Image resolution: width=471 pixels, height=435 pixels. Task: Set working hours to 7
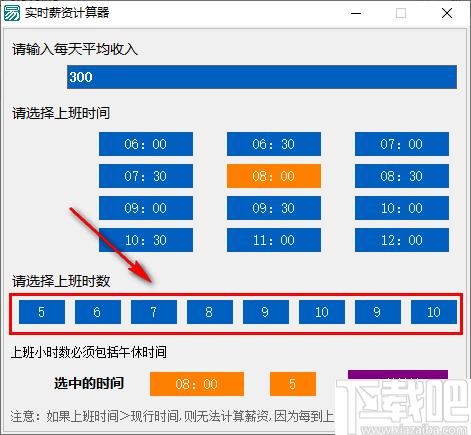(x=154, y=312)
